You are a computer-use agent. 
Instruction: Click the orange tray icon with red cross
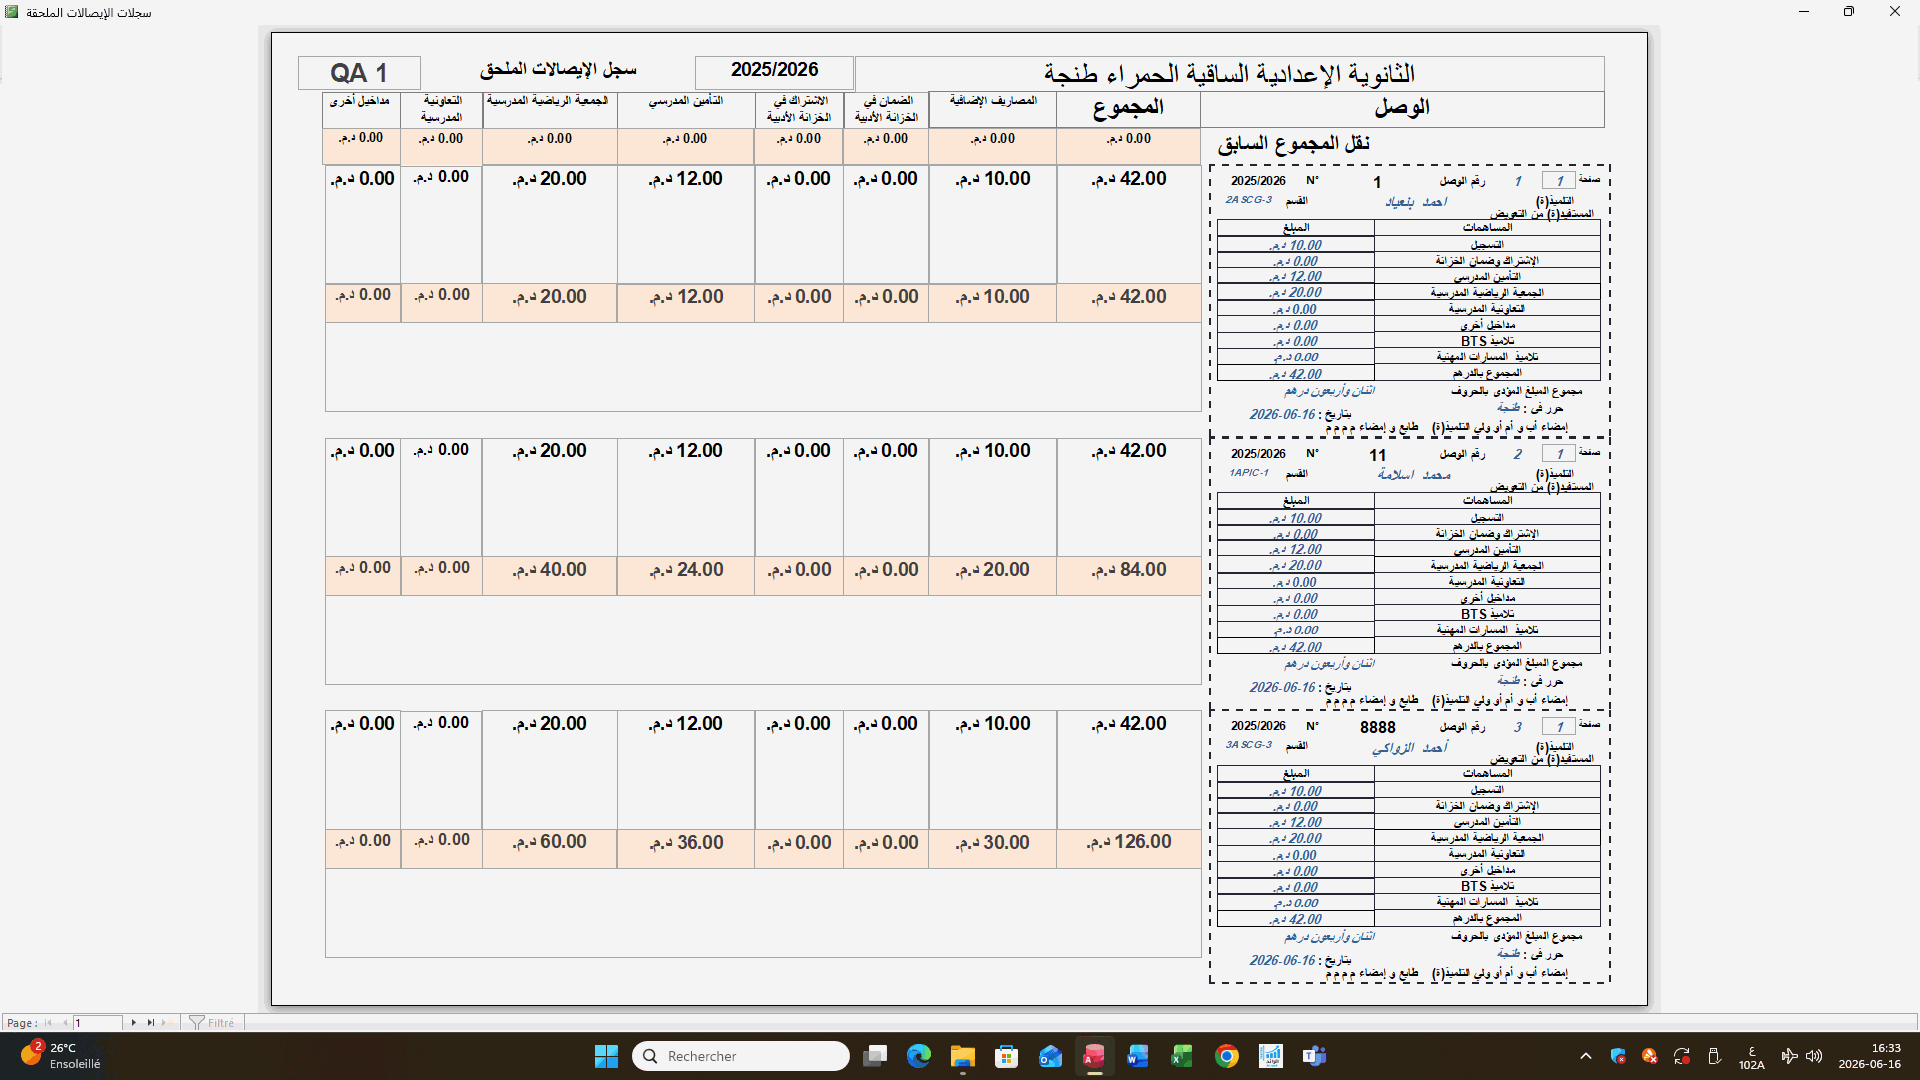coord(1650,1056)
